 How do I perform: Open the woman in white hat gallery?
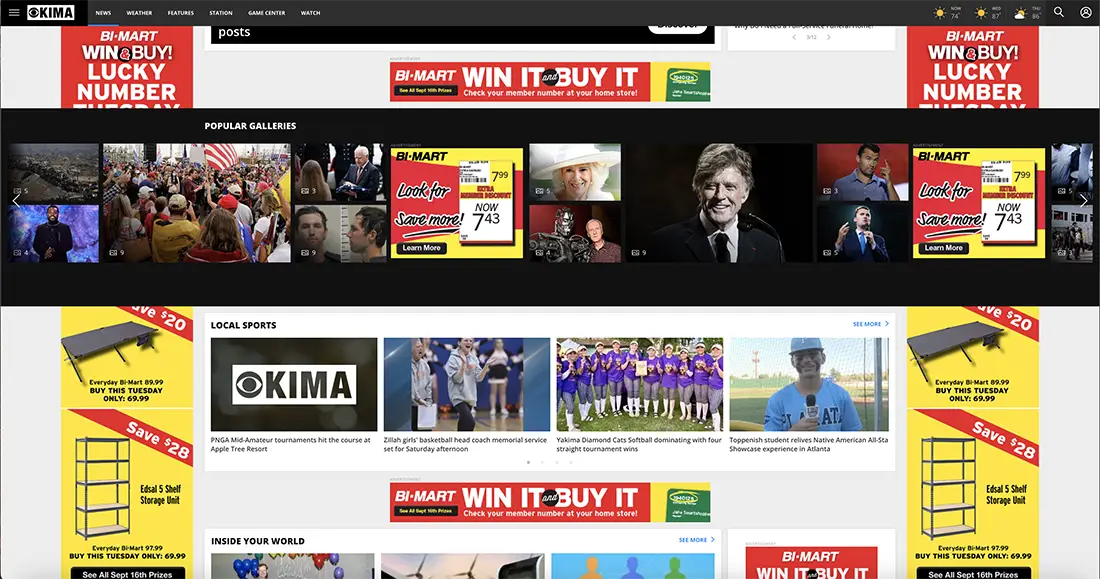click(575, 172)
